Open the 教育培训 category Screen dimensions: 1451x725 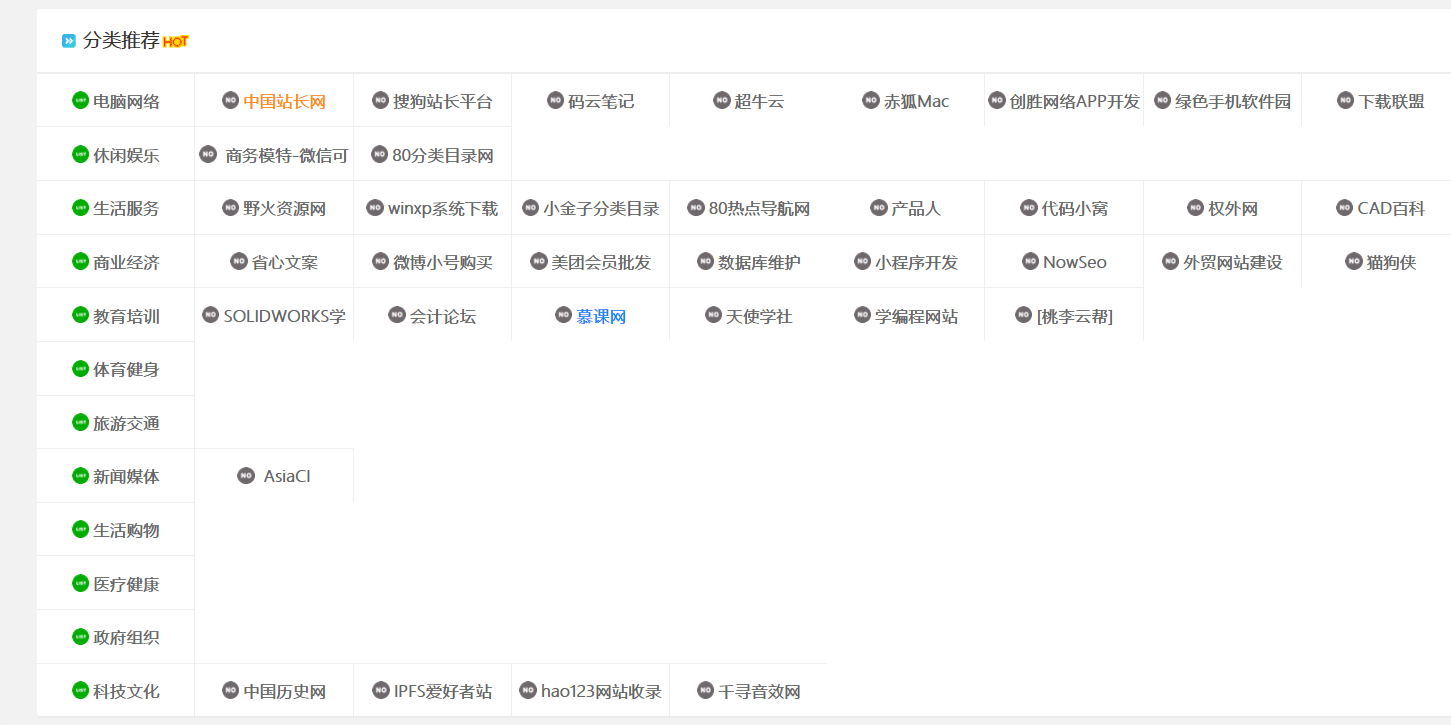pos(126,316)
